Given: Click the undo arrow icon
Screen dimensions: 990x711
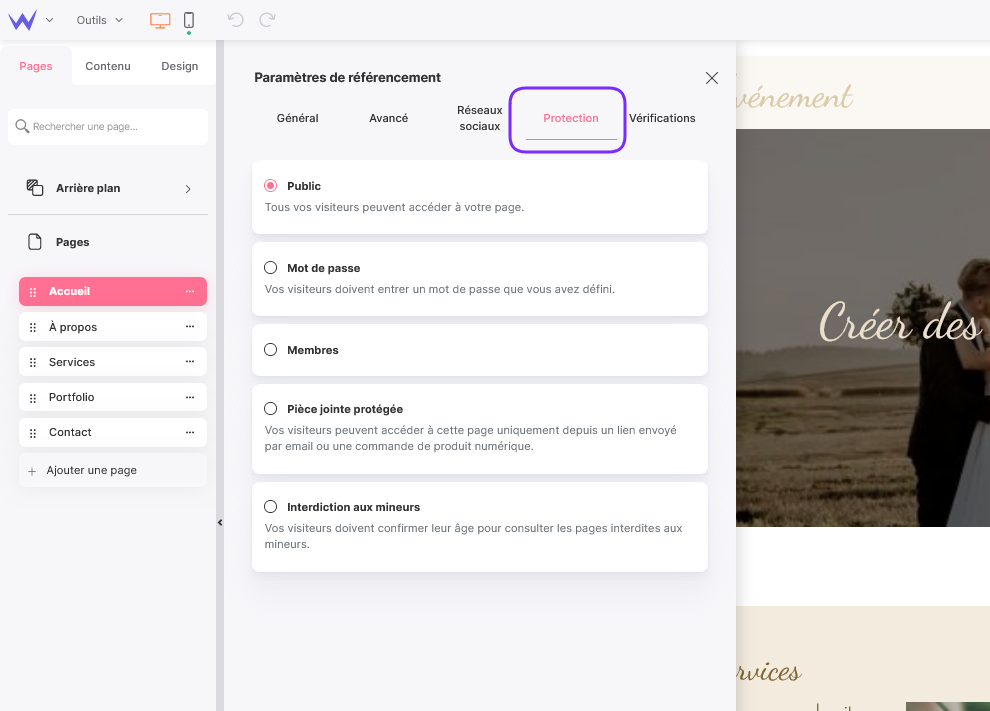Looking at the screenshot, I should 235,20.
